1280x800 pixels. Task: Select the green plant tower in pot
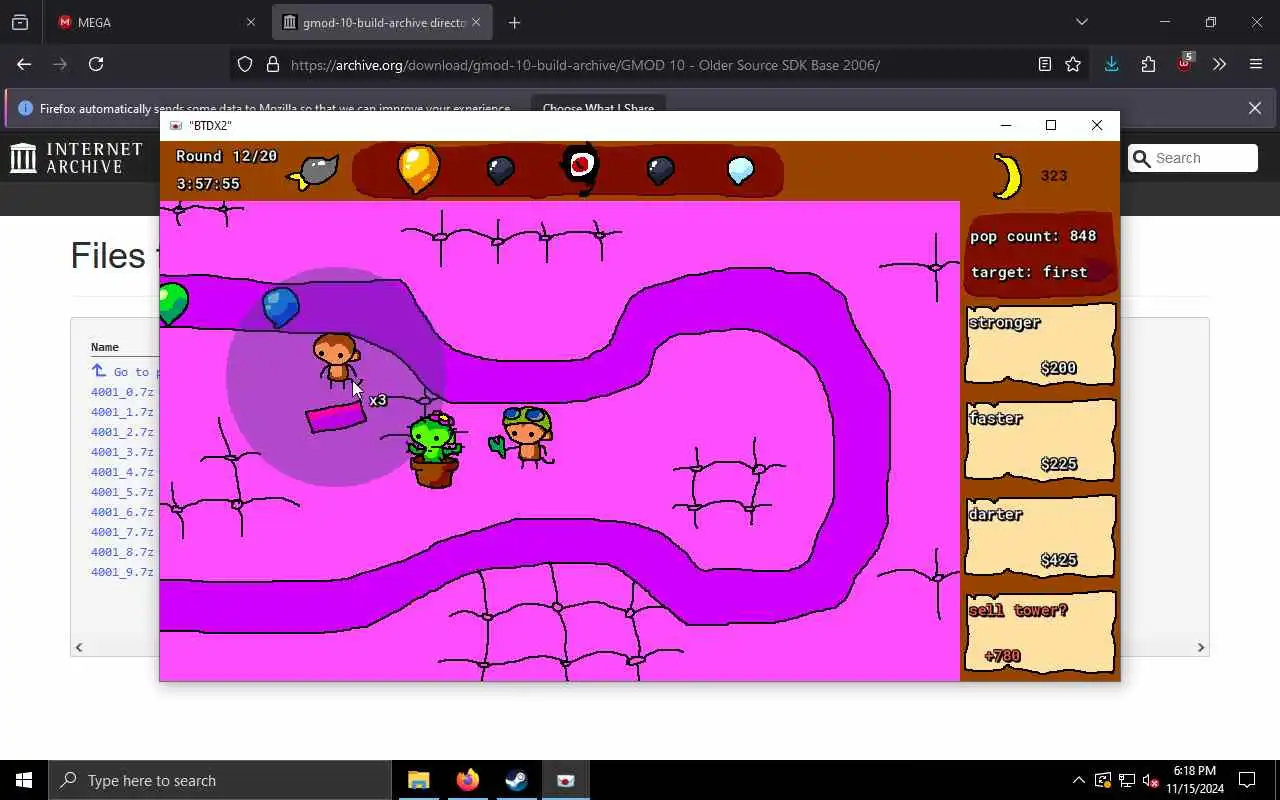coord(435,450)
